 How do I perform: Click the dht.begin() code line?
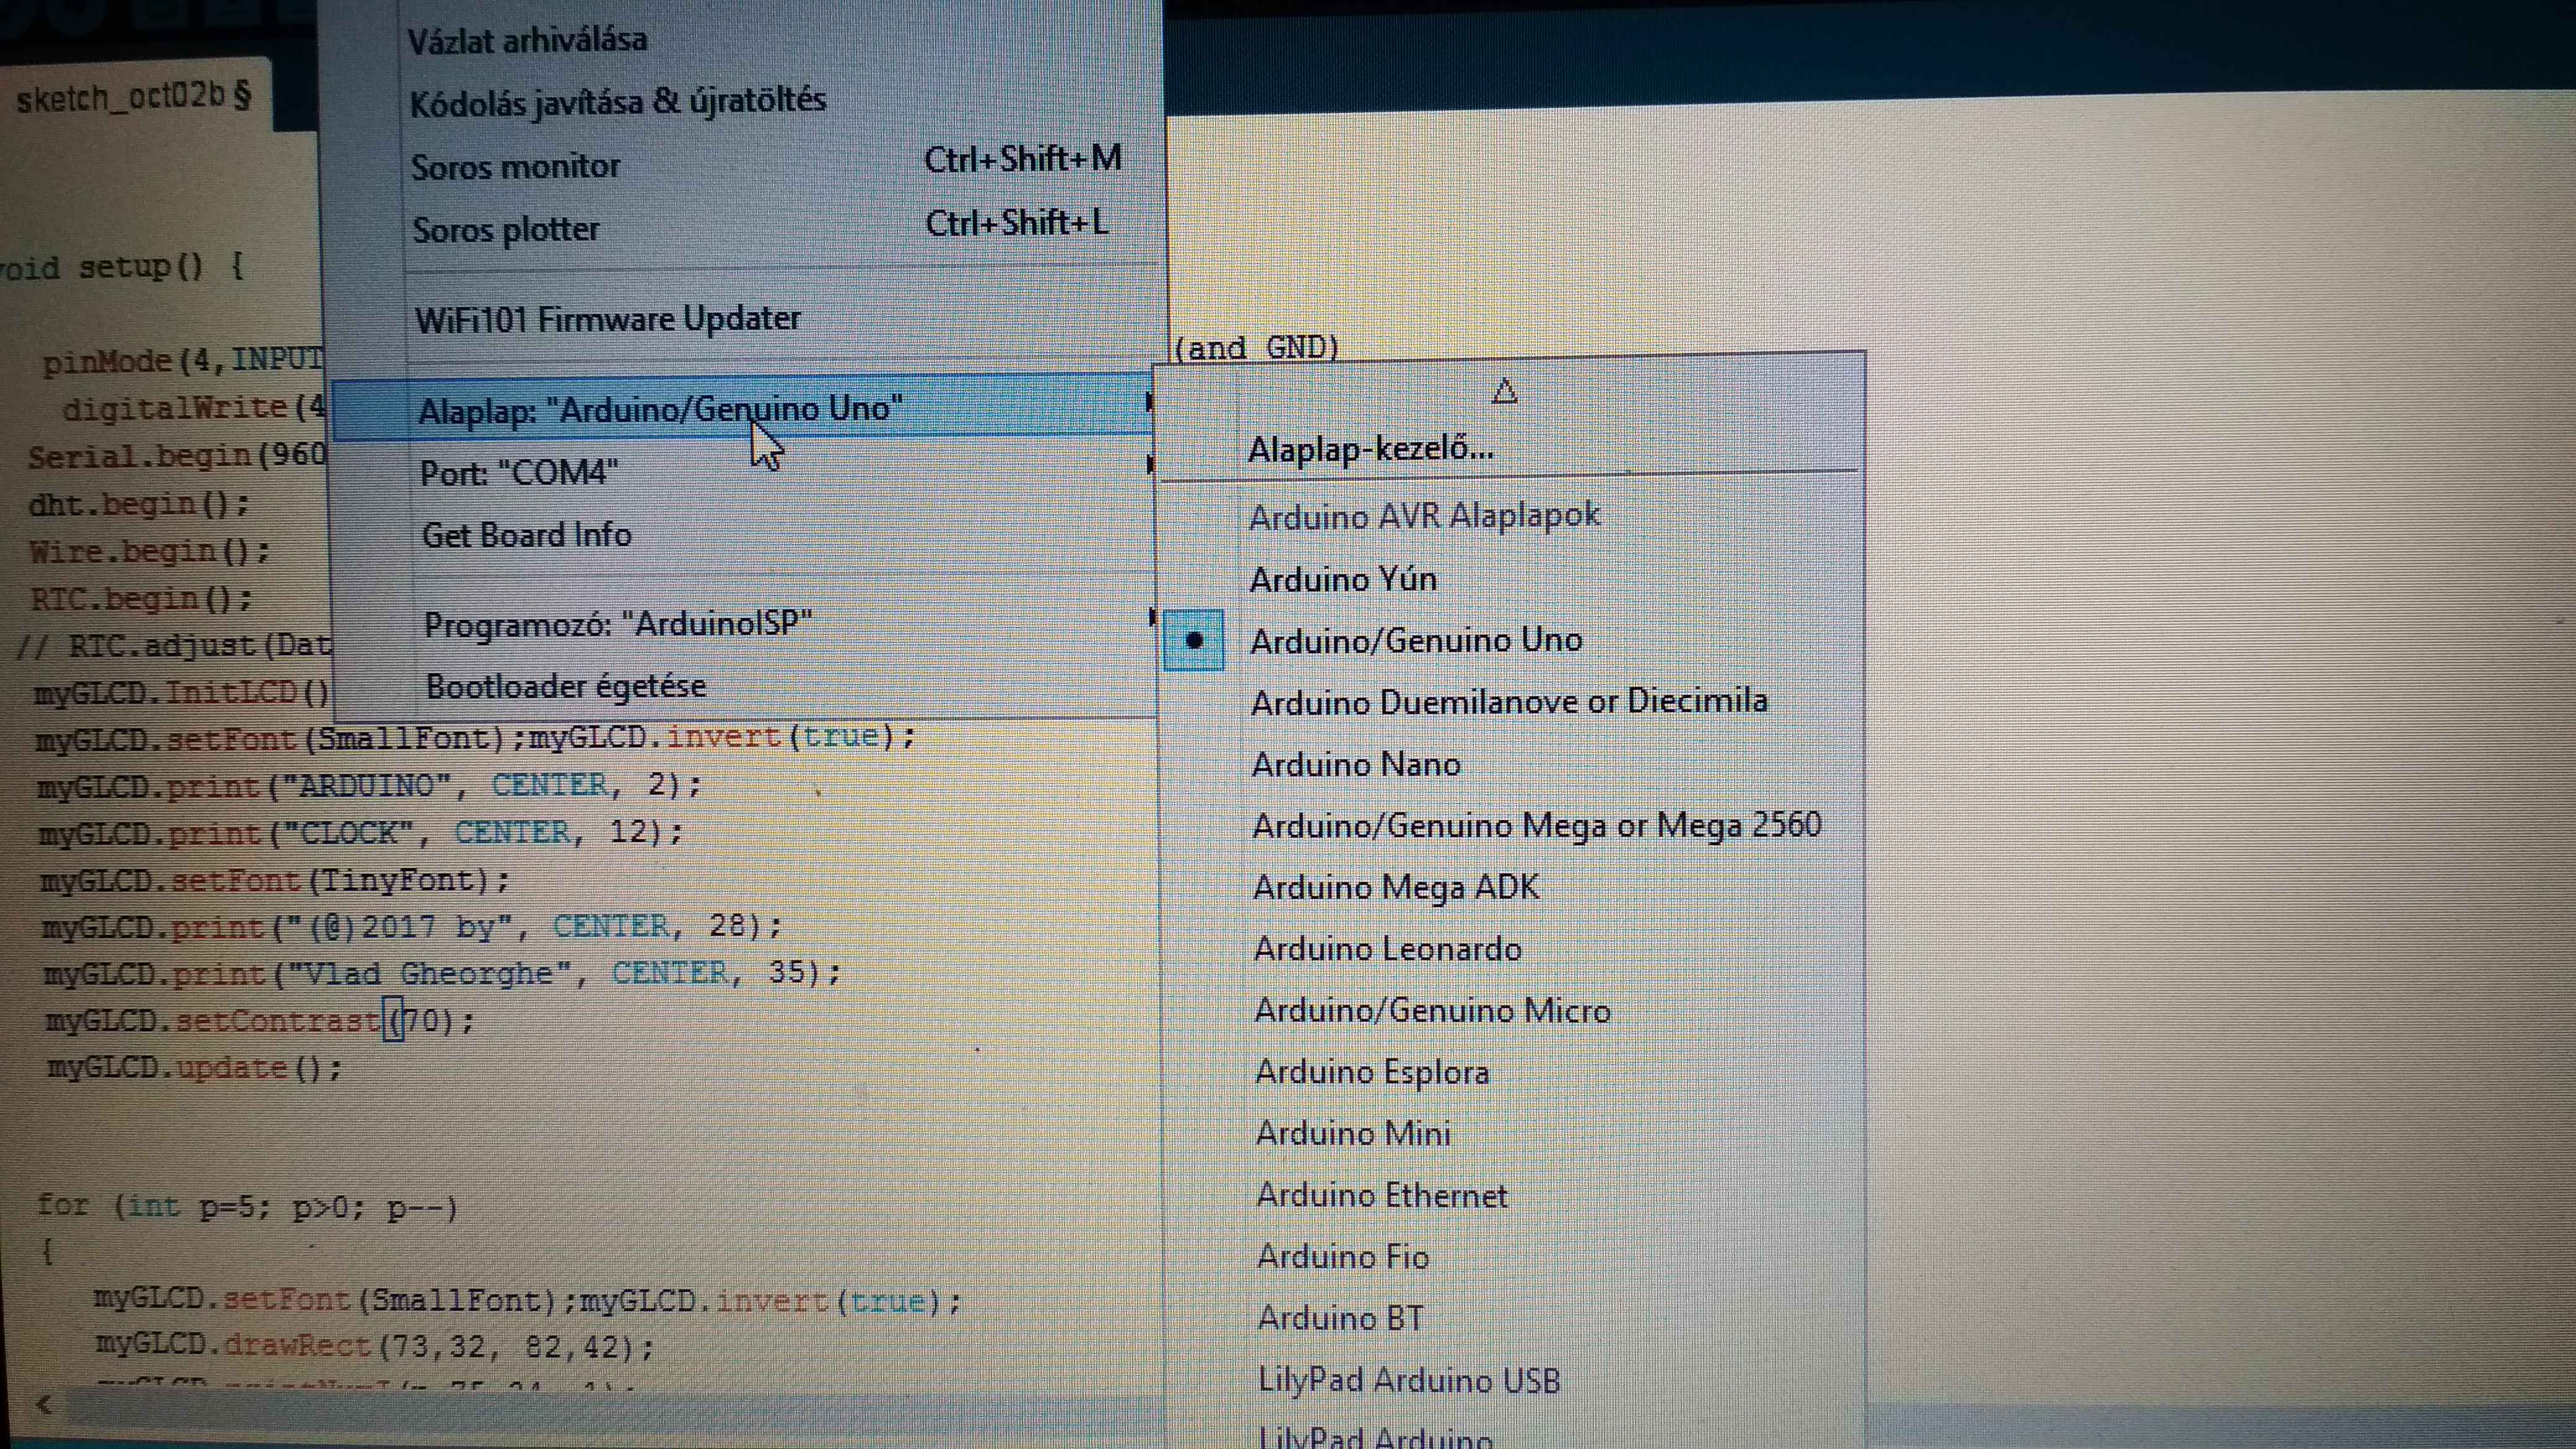click(139, 504)
